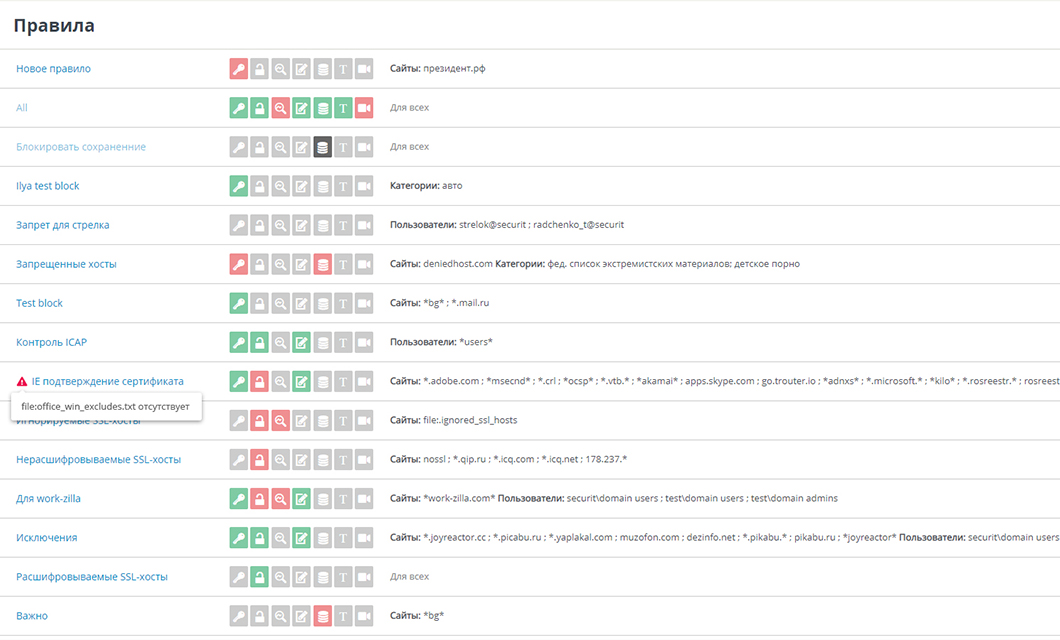This screenshot has height=640, width=1060.
Task: Open the Ilya test block rule
Action: click(47, 186)
